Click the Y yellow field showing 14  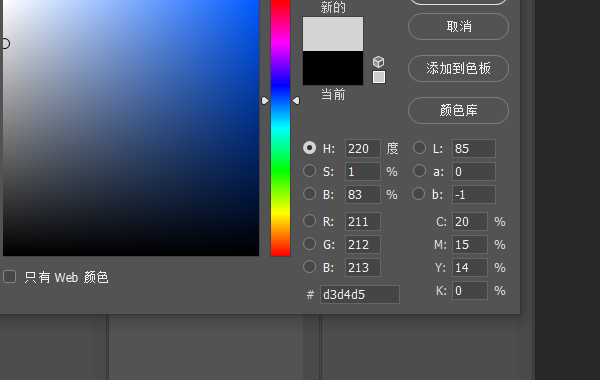click(x=470, y=267)
